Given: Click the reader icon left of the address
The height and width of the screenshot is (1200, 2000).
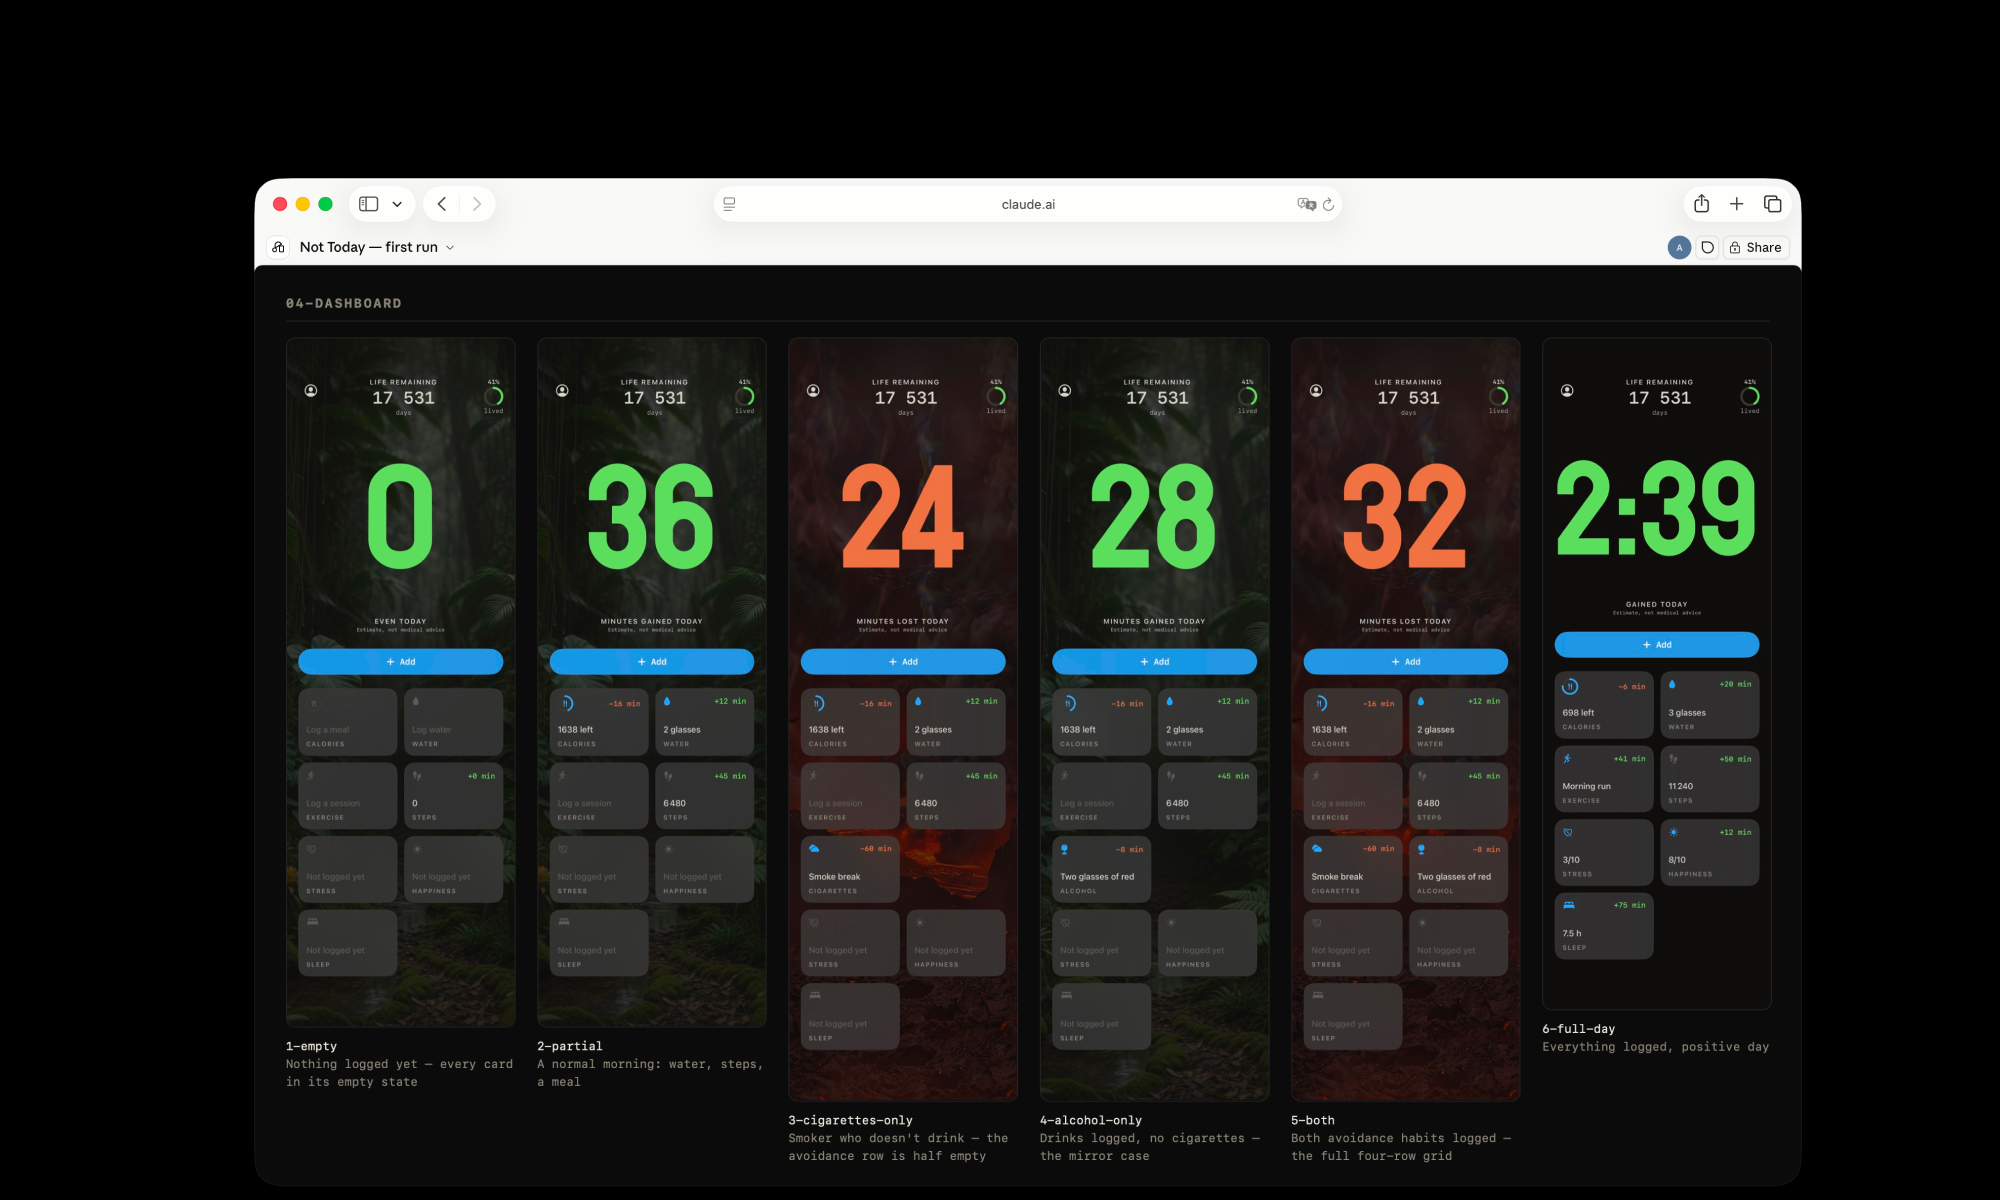Looking at the screenshot, I should tap(729, 204).
